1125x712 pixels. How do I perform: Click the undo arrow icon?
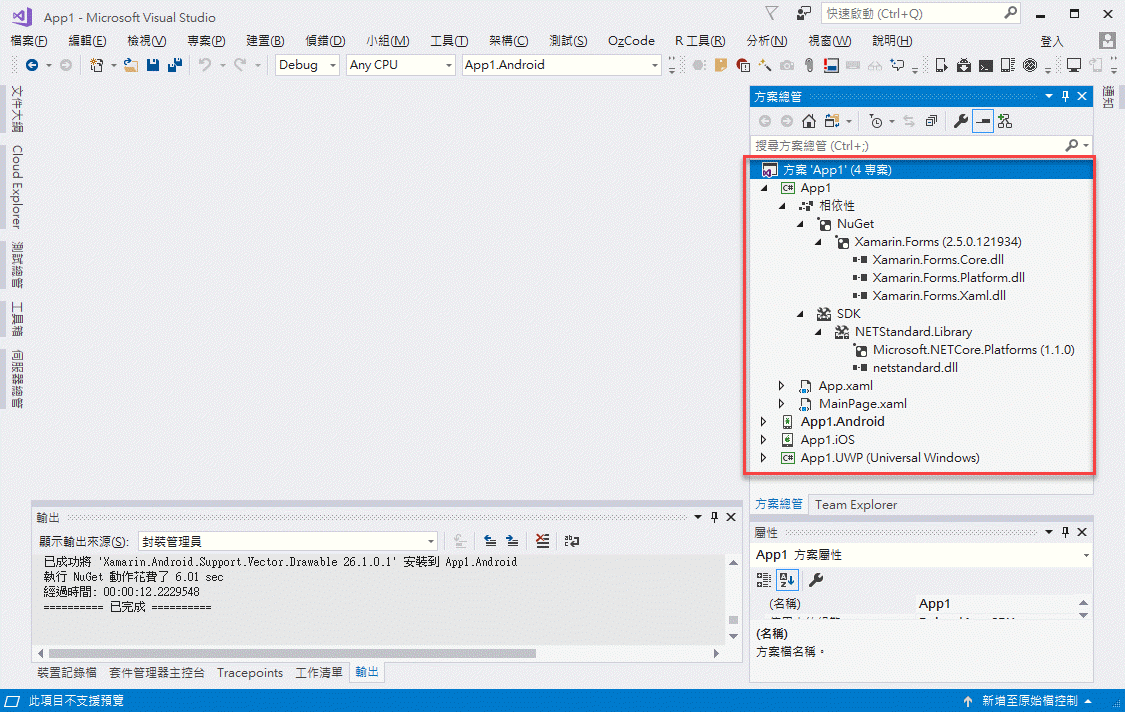point(205,65)
